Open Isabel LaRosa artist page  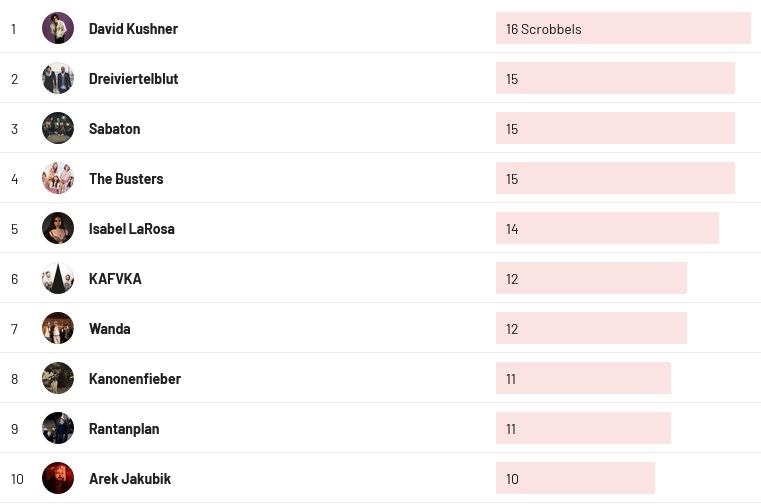tap(131, 229)
